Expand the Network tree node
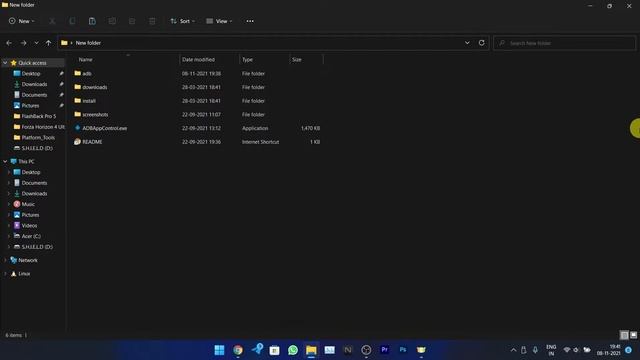 click(x=5, y=260)
